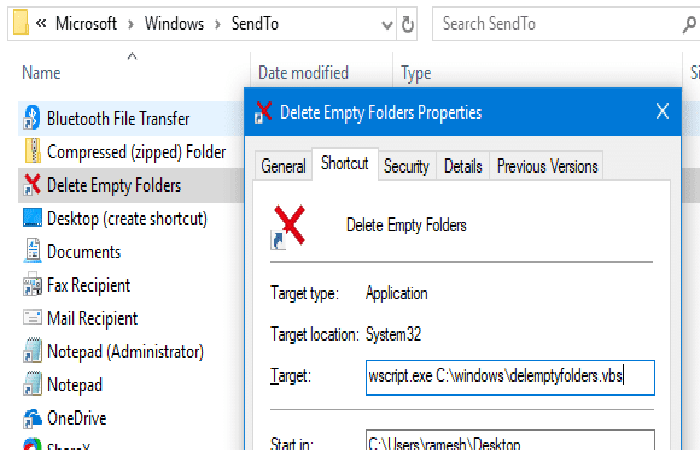700x450 pixels.
Task: Click inside the Target text field
Action: 510,377
